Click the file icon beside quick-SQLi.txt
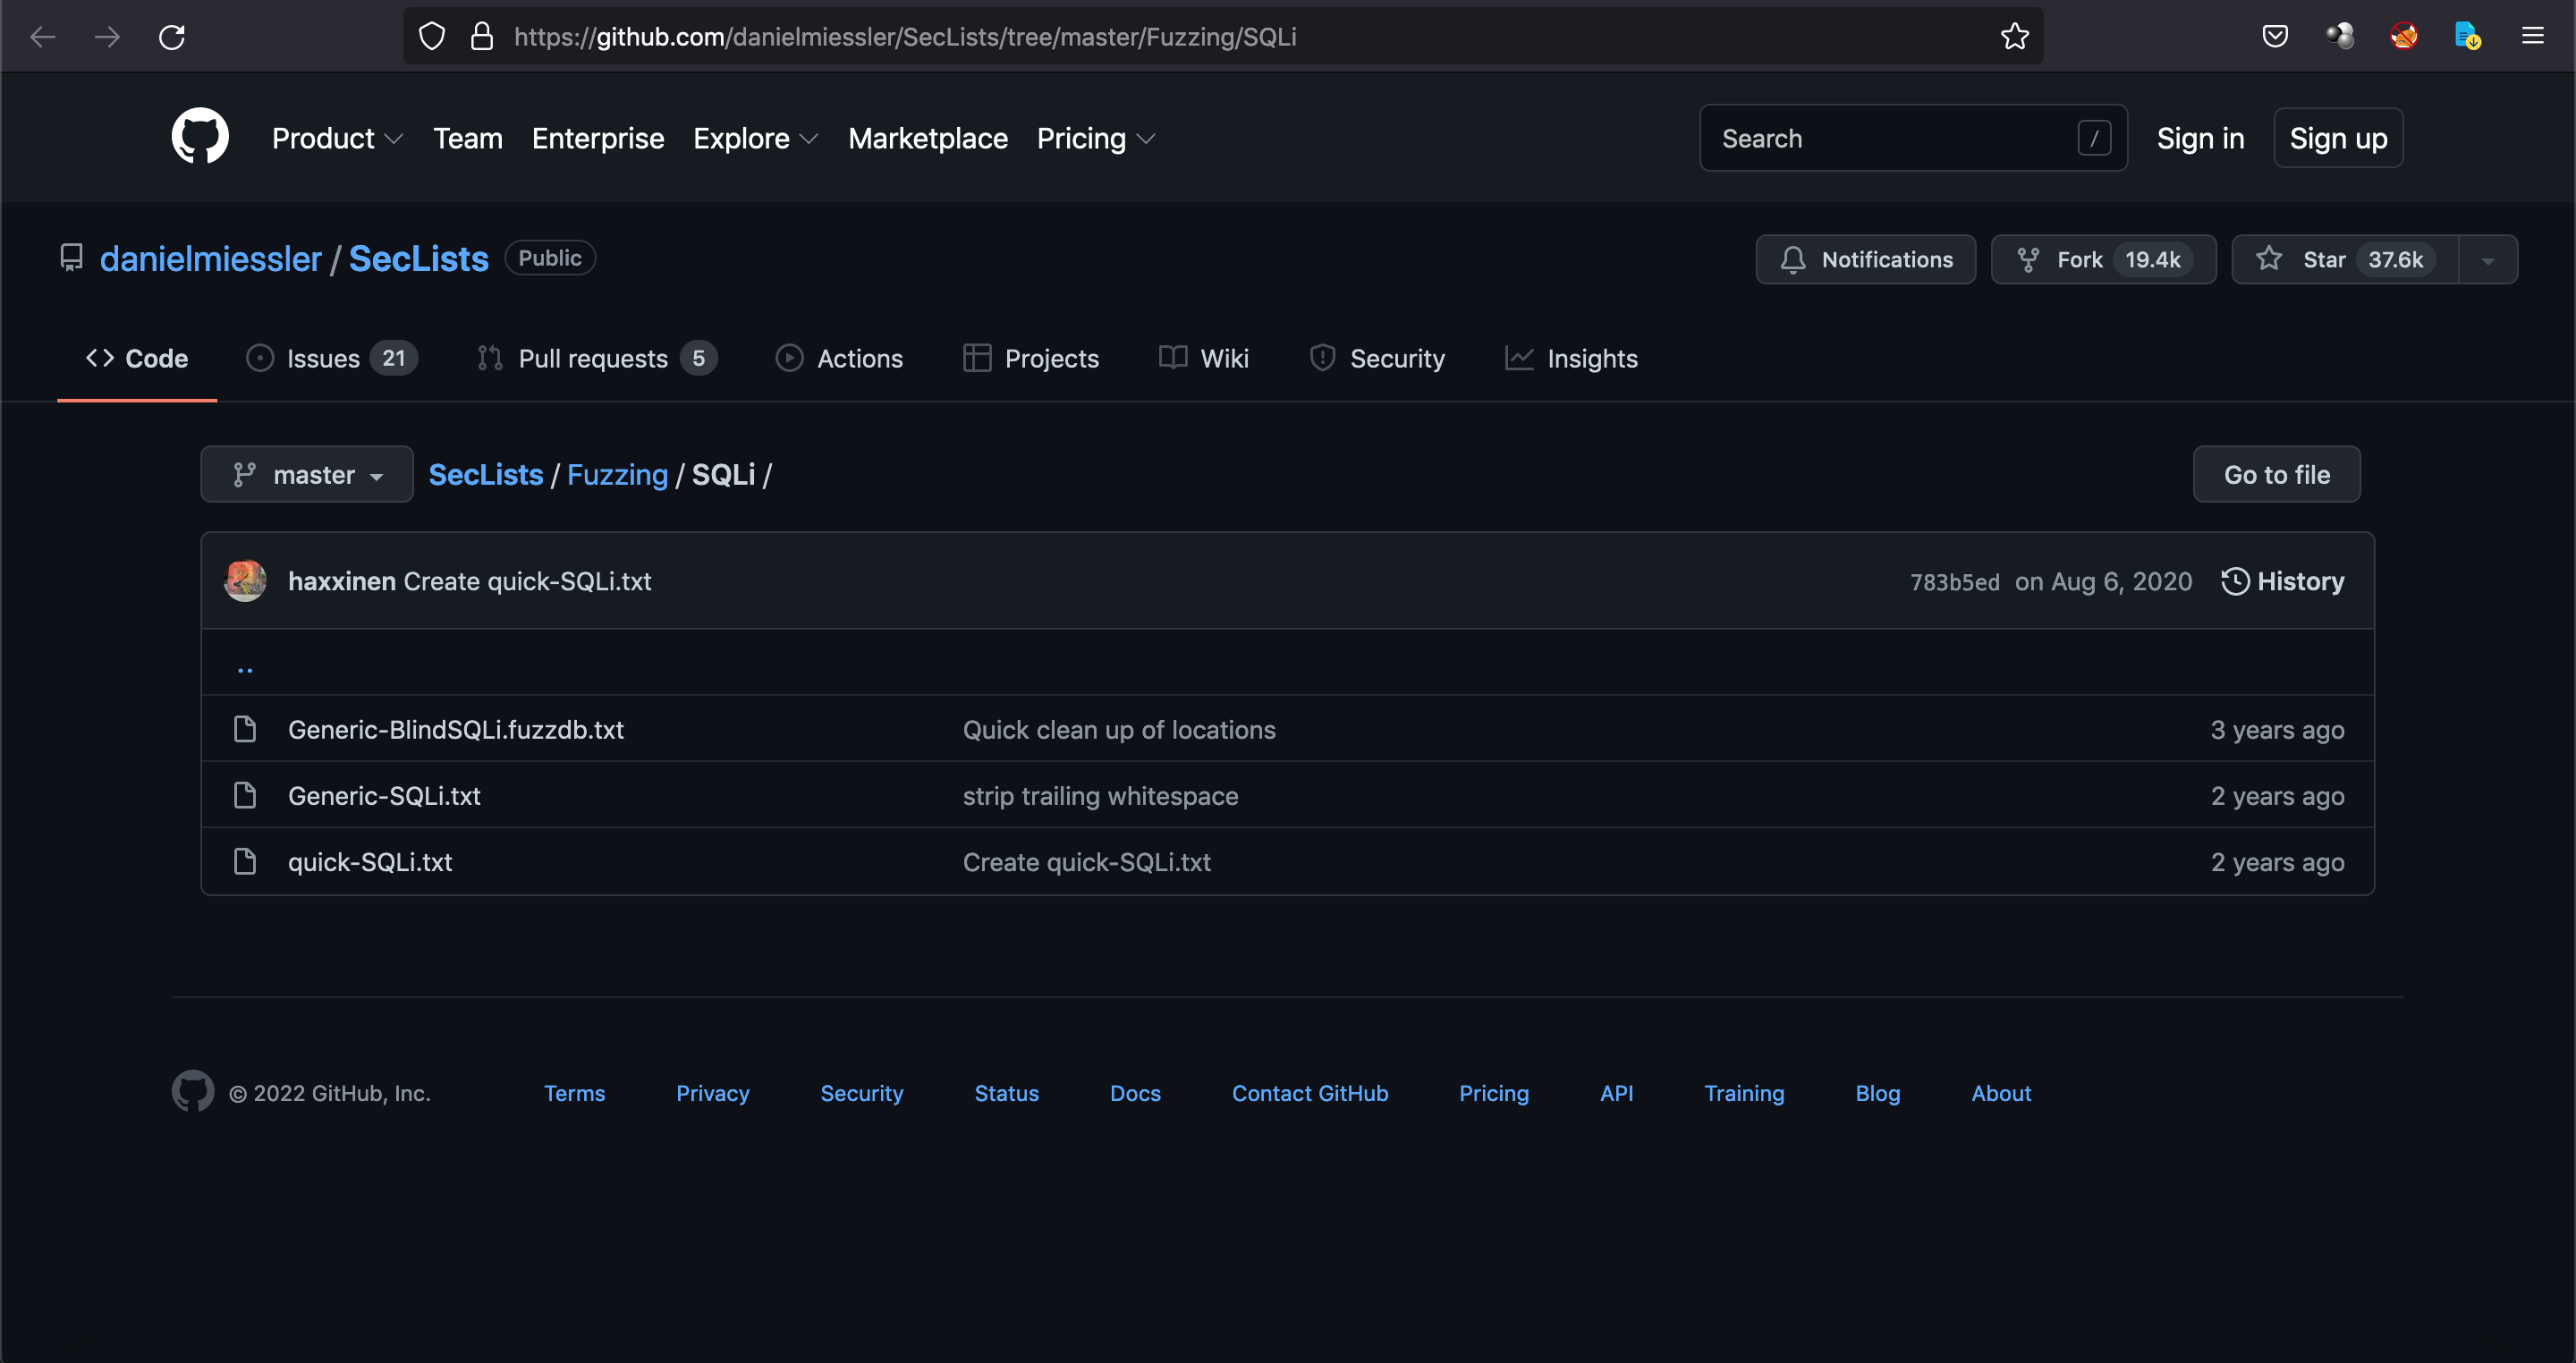The width and height of the screenshot is (2576, 1363). [245, 861]
